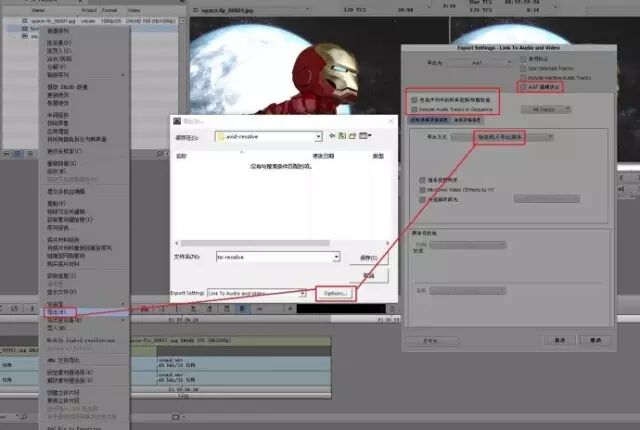Image resolution: width=640 pixels, height=430 pixels.
Task: Click the up one level folder icon
Action: click(342, 136)
